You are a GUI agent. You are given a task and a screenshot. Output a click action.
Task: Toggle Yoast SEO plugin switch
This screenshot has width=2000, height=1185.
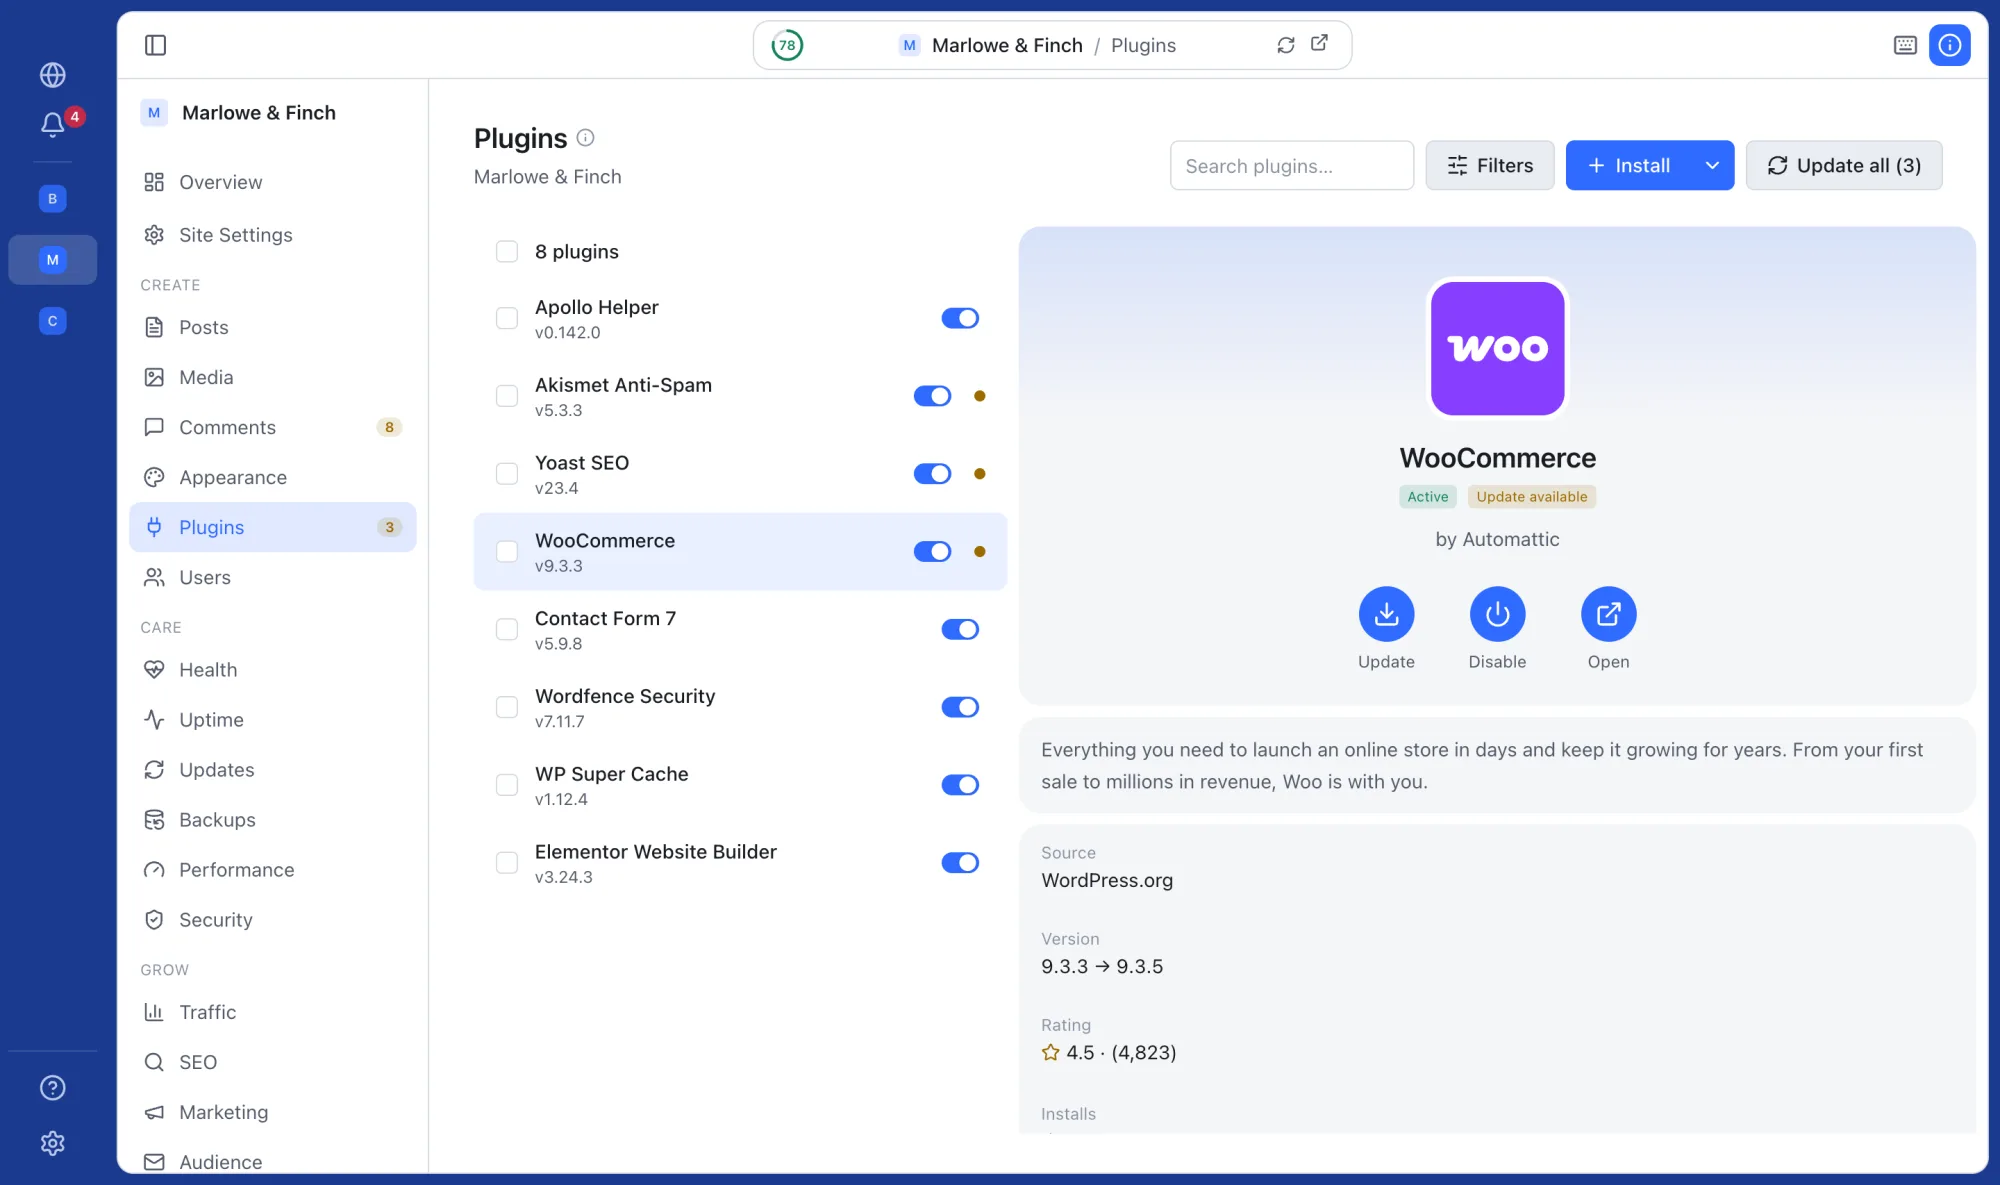tap(932, 474)
